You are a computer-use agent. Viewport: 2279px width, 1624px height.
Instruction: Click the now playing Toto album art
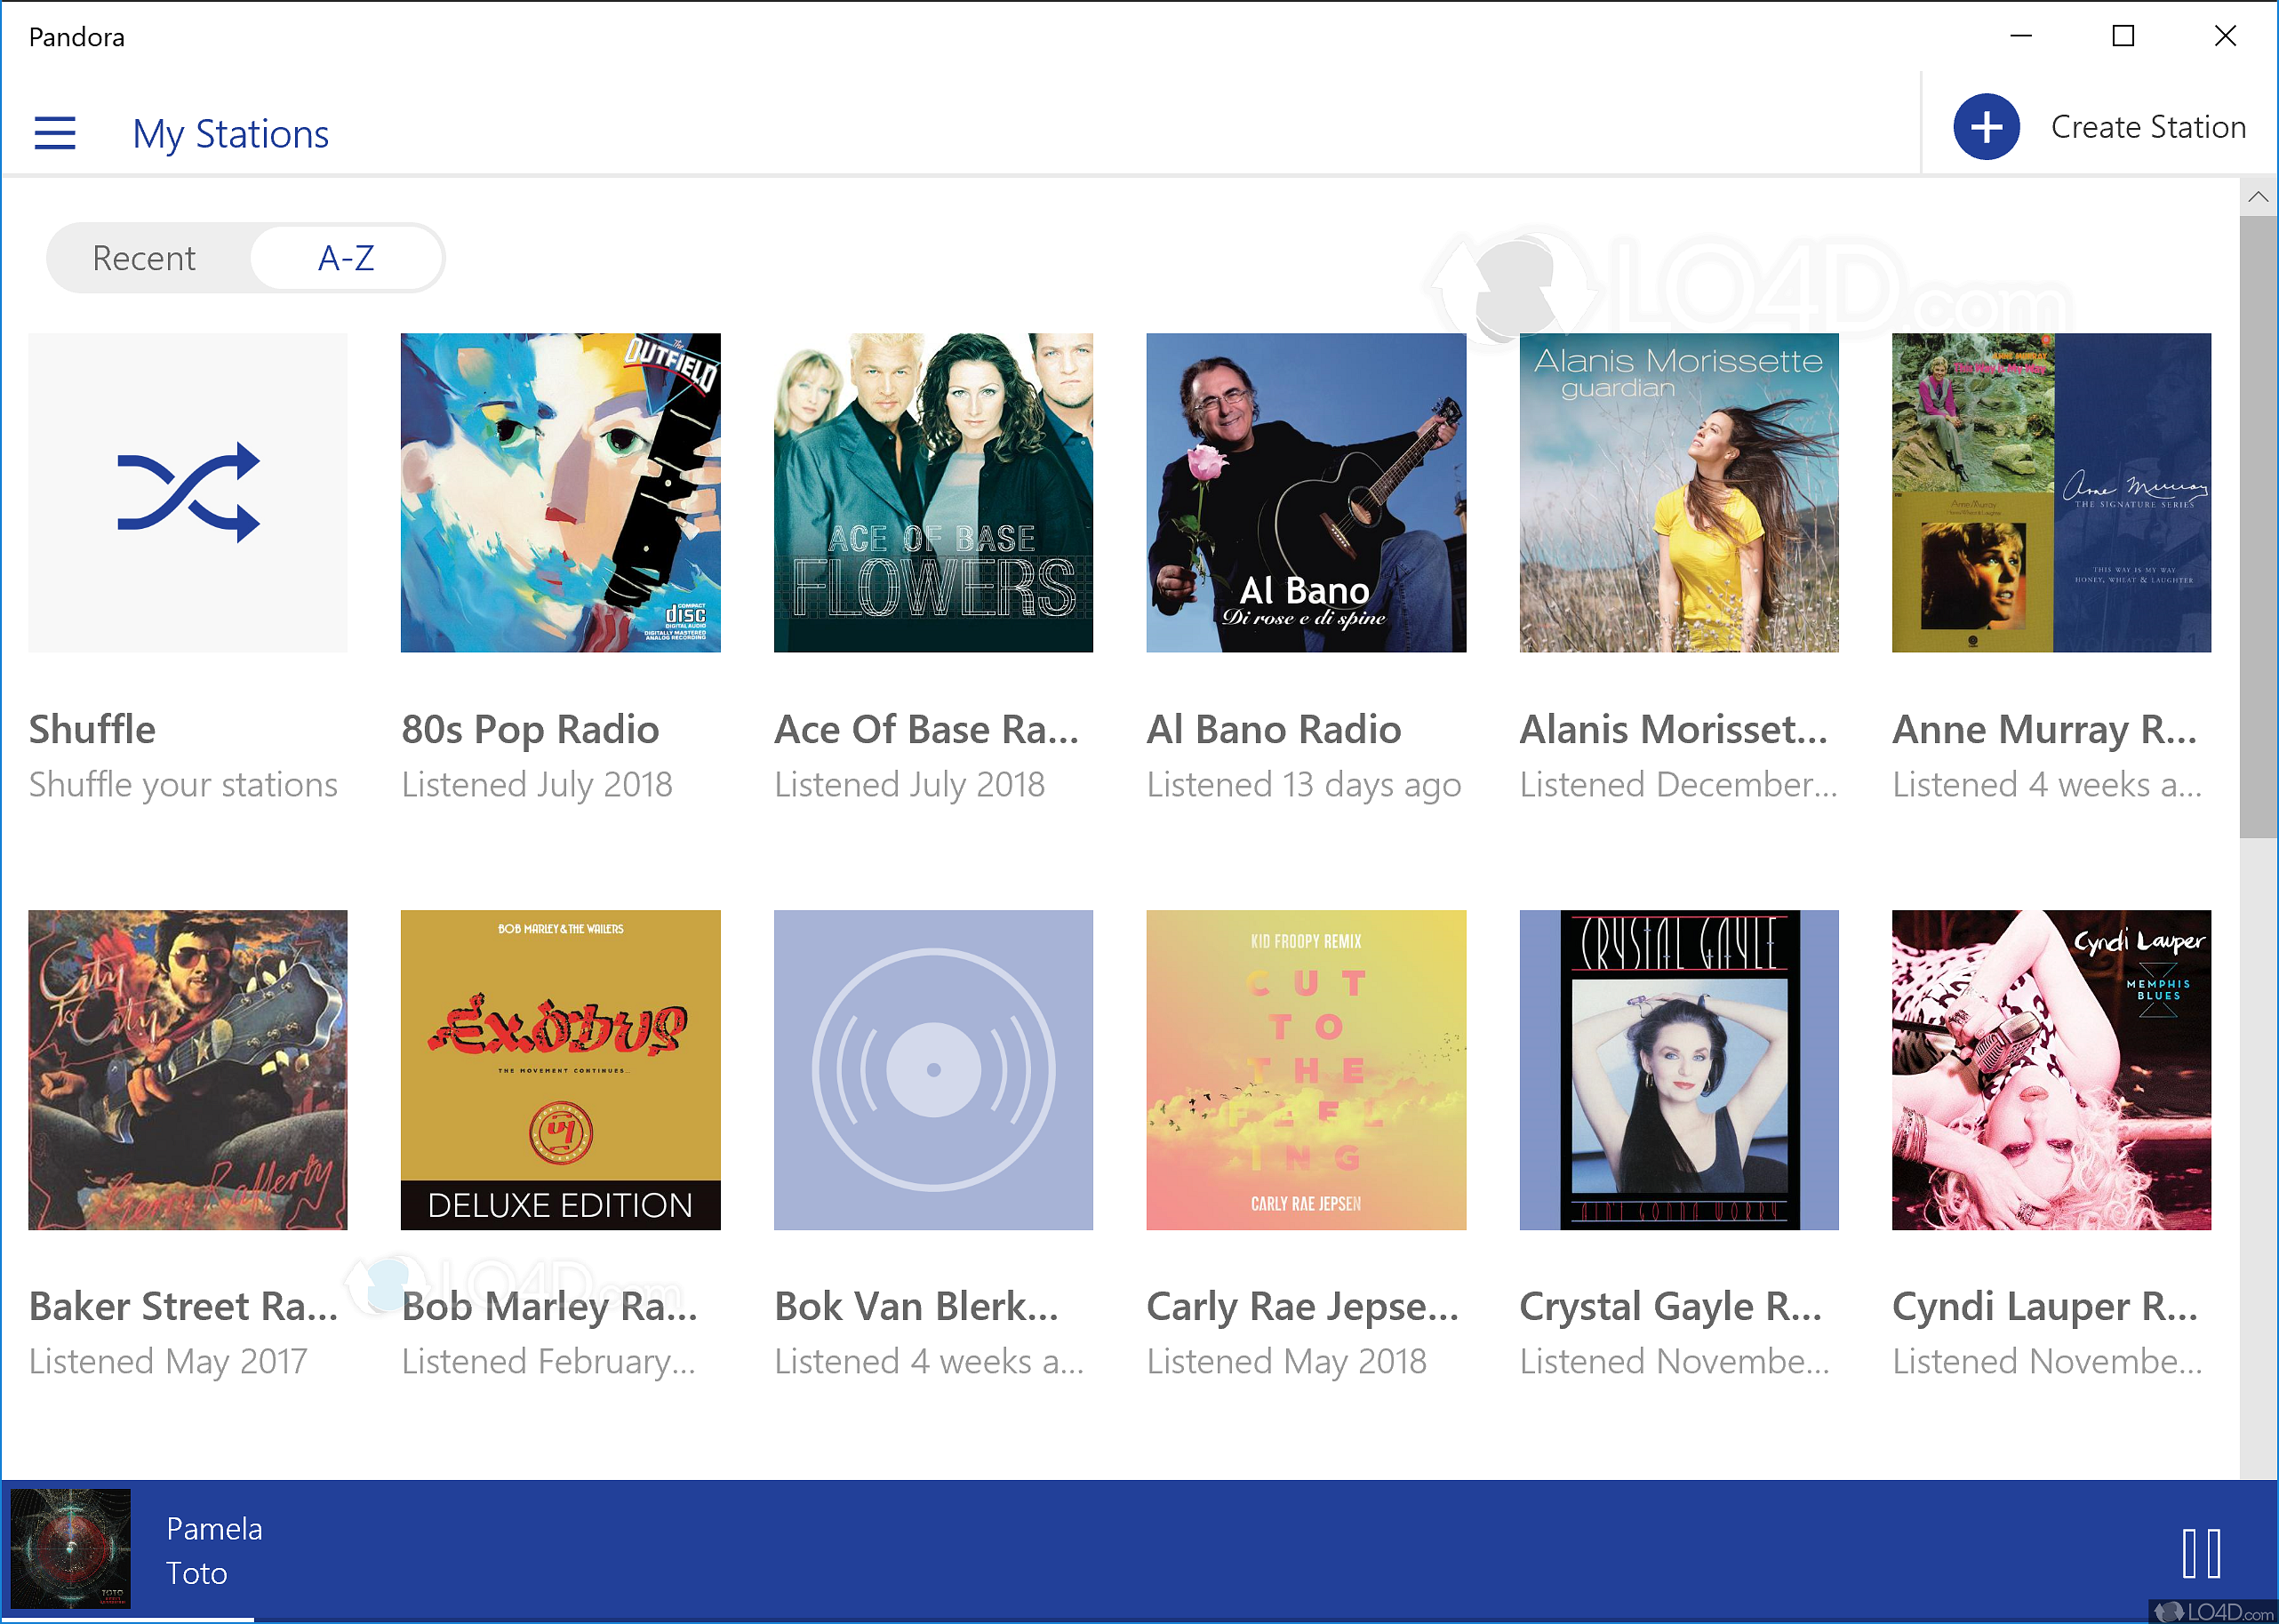click(x=70, y=1548)
